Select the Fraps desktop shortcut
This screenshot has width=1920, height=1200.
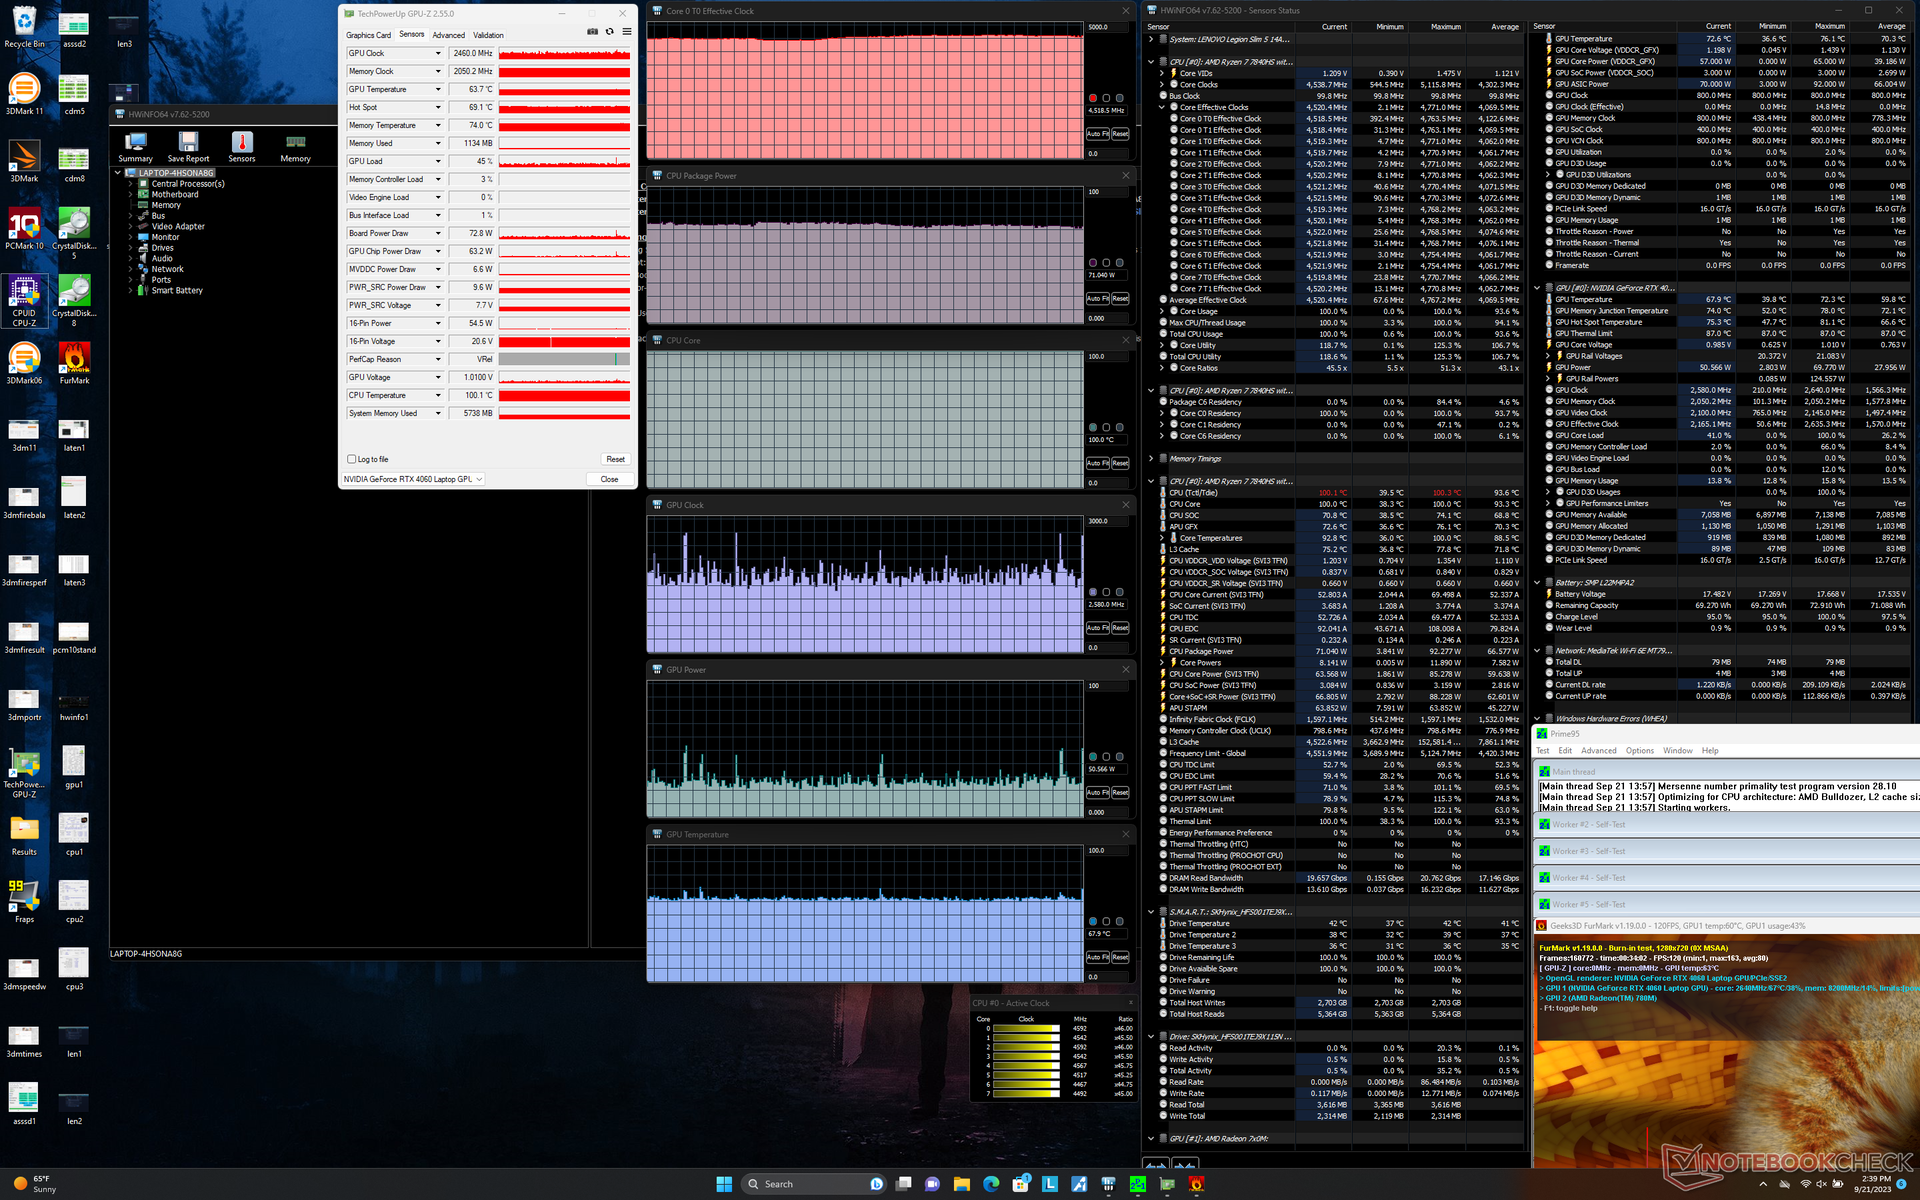(x=24, y=901)
